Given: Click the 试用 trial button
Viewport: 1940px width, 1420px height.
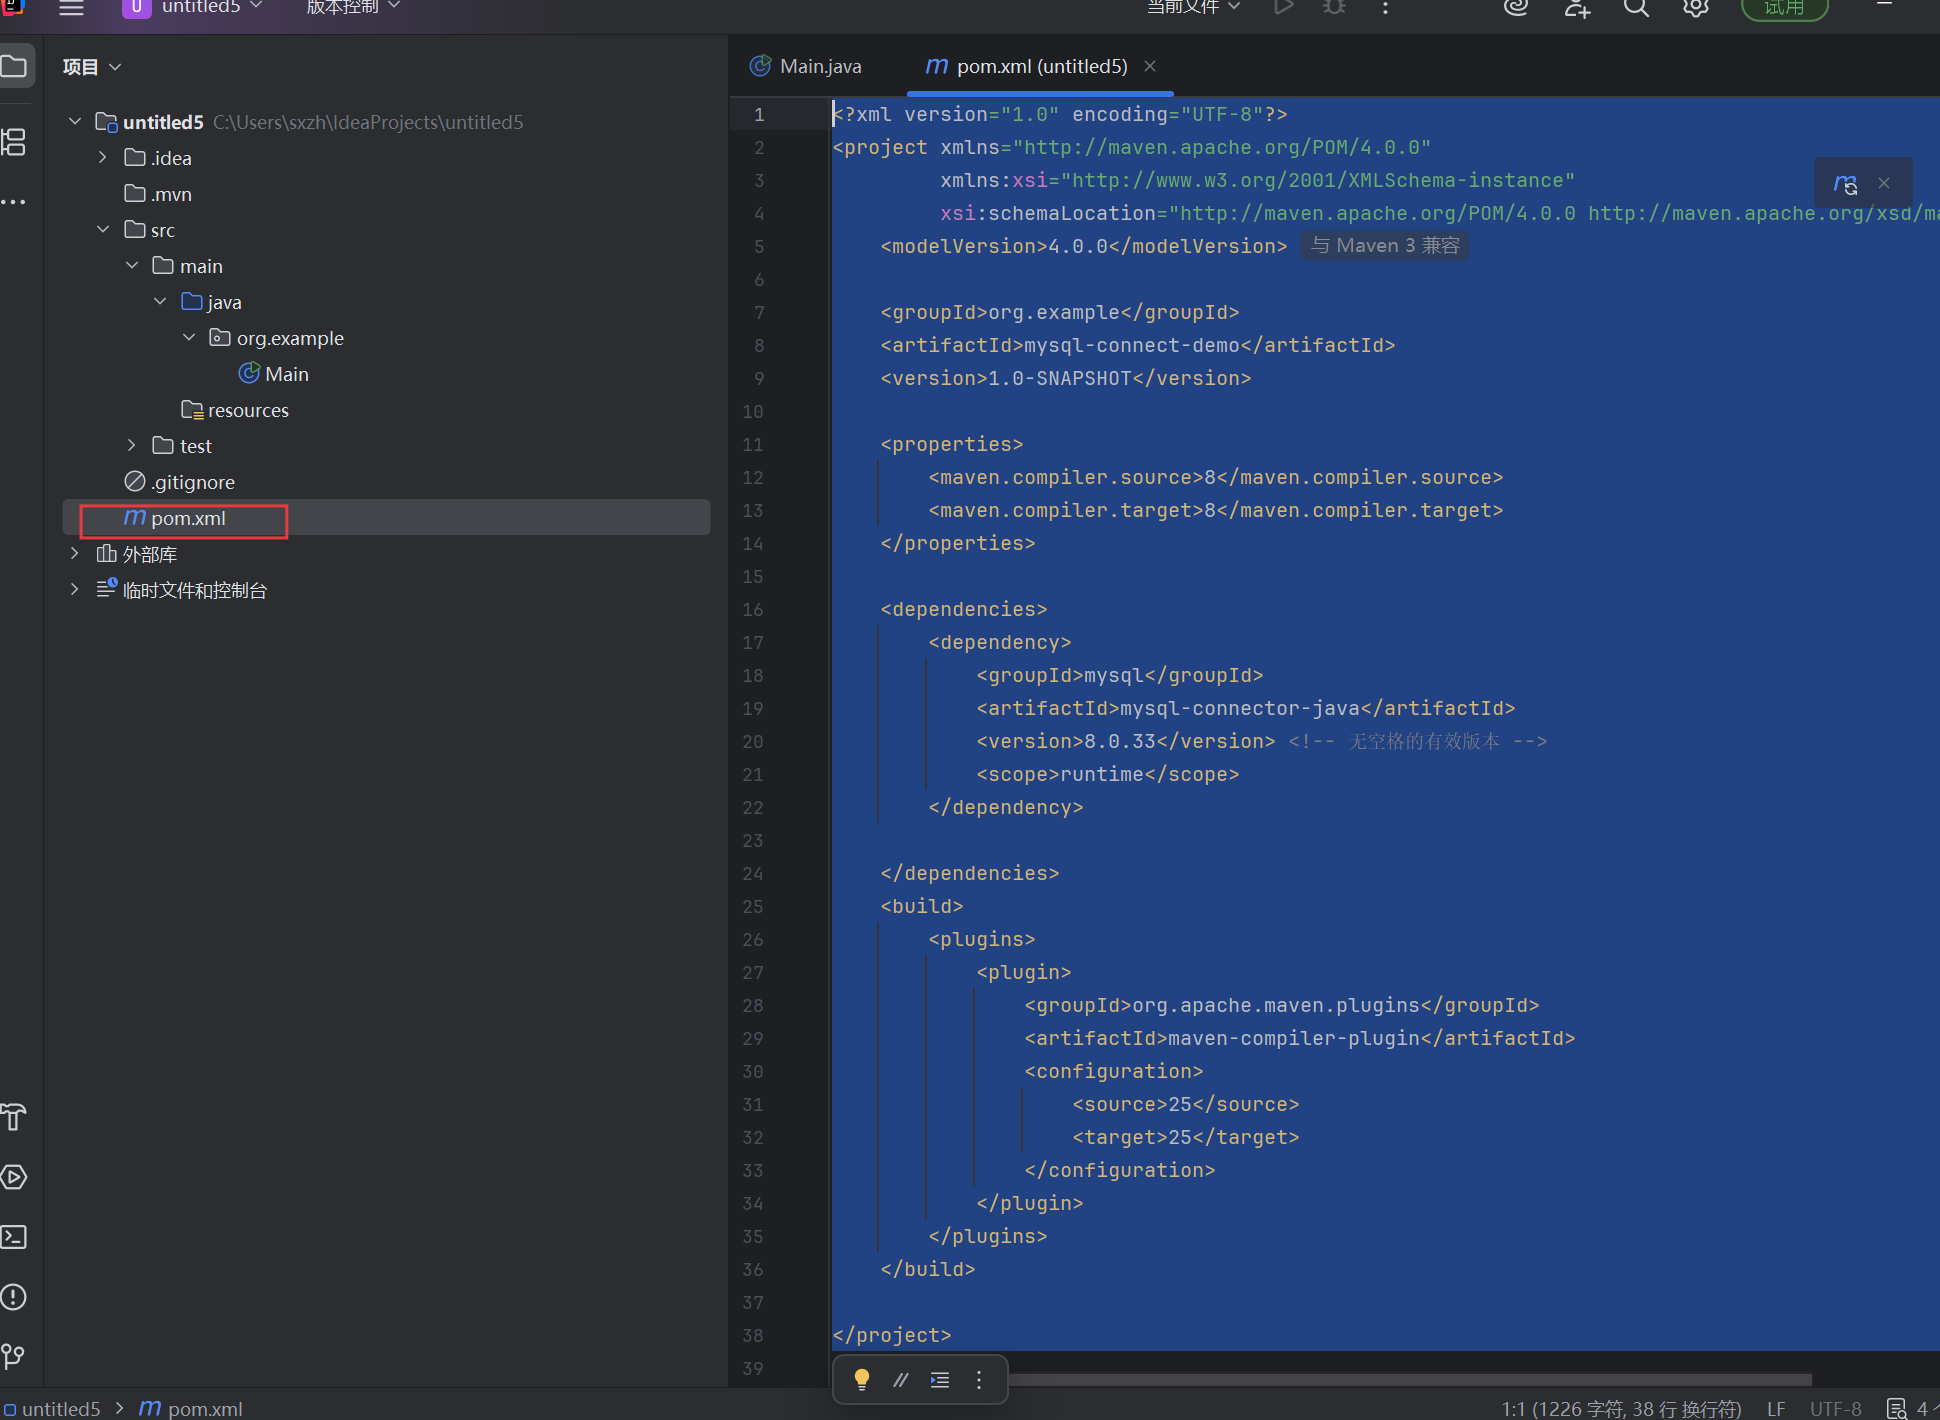Looking at the screenshot, I should pos(1785,8).
